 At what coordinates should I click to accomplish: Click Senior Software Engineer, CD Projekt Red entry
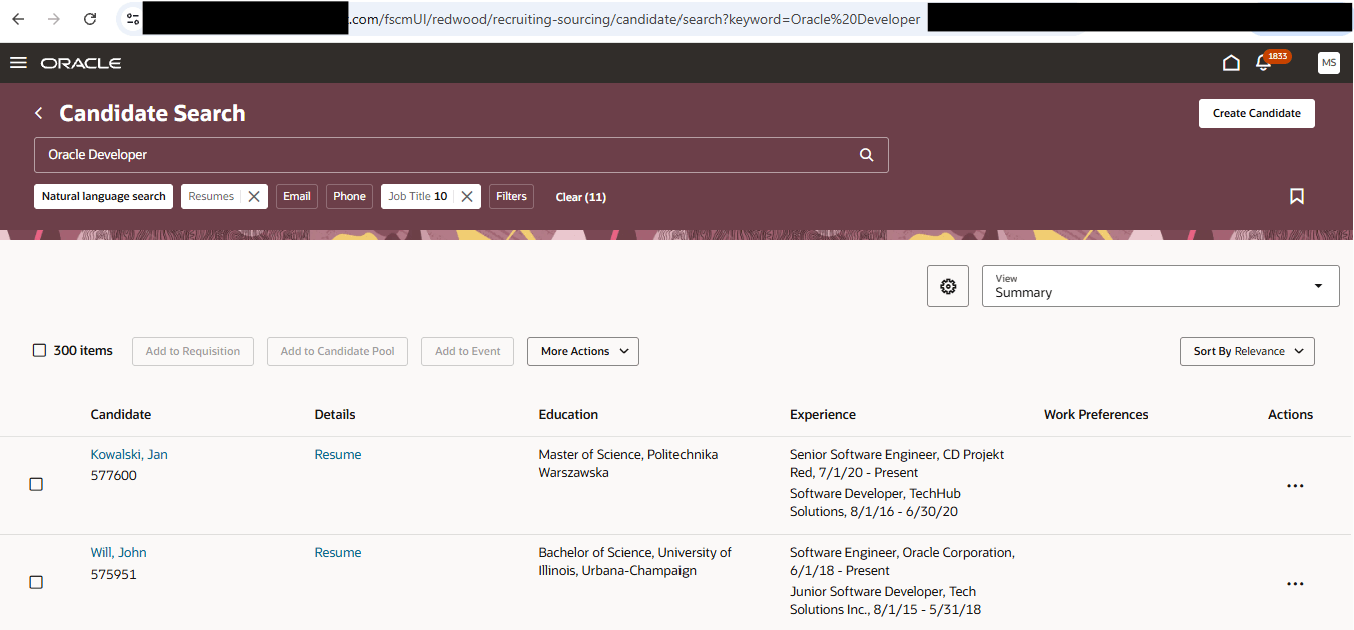tap(897, 463)
